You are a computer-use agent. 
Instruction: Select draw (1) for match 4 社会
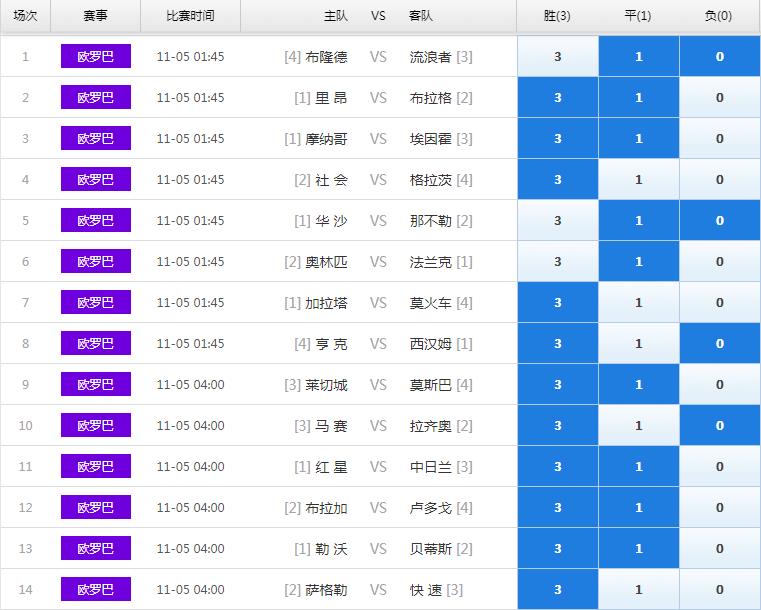click(639, 180)
